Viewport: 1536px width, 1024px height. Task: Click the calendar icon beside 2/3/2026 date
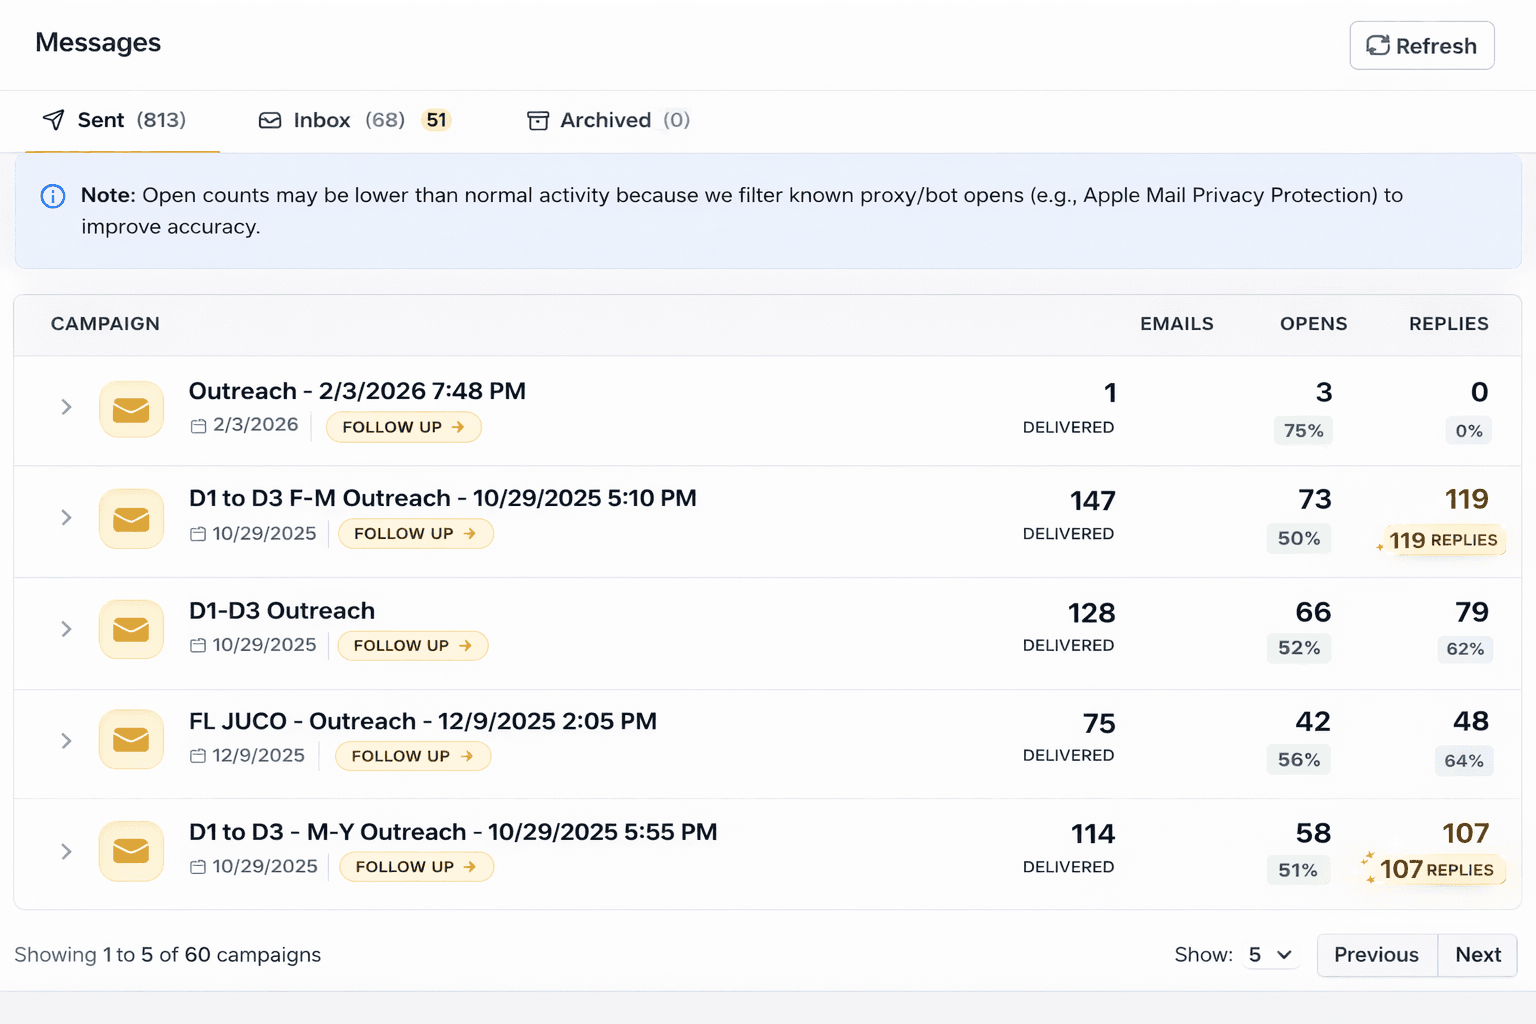click(198, 426)
